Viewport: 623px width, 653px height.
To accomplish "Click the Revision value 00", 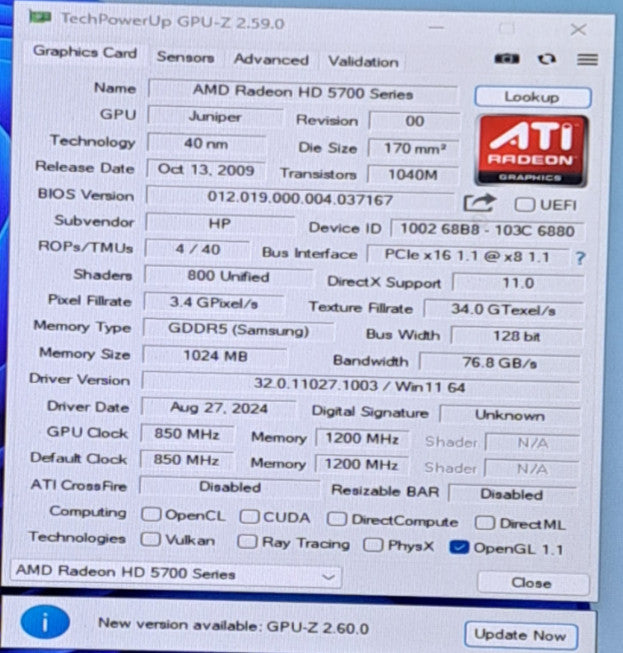I will tap(414, 121).
